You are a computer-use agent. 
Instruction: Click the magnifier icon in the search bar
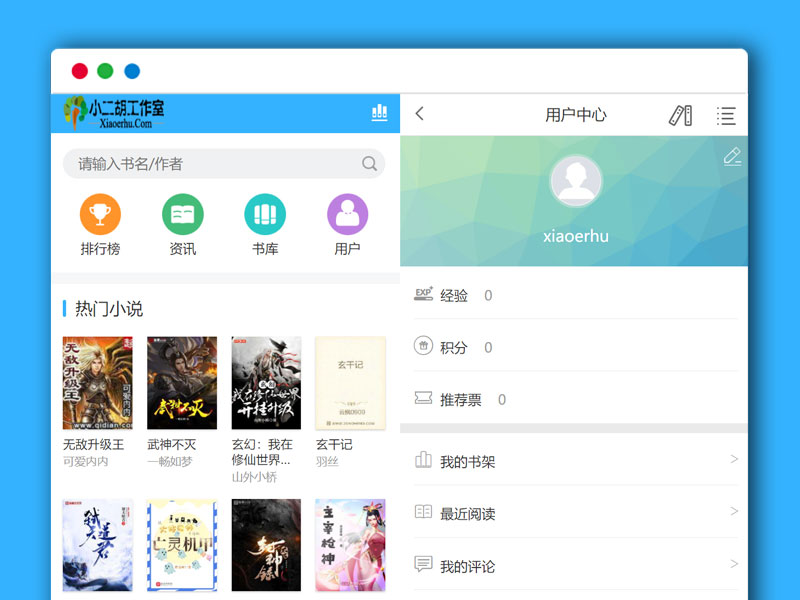[368, 163]
